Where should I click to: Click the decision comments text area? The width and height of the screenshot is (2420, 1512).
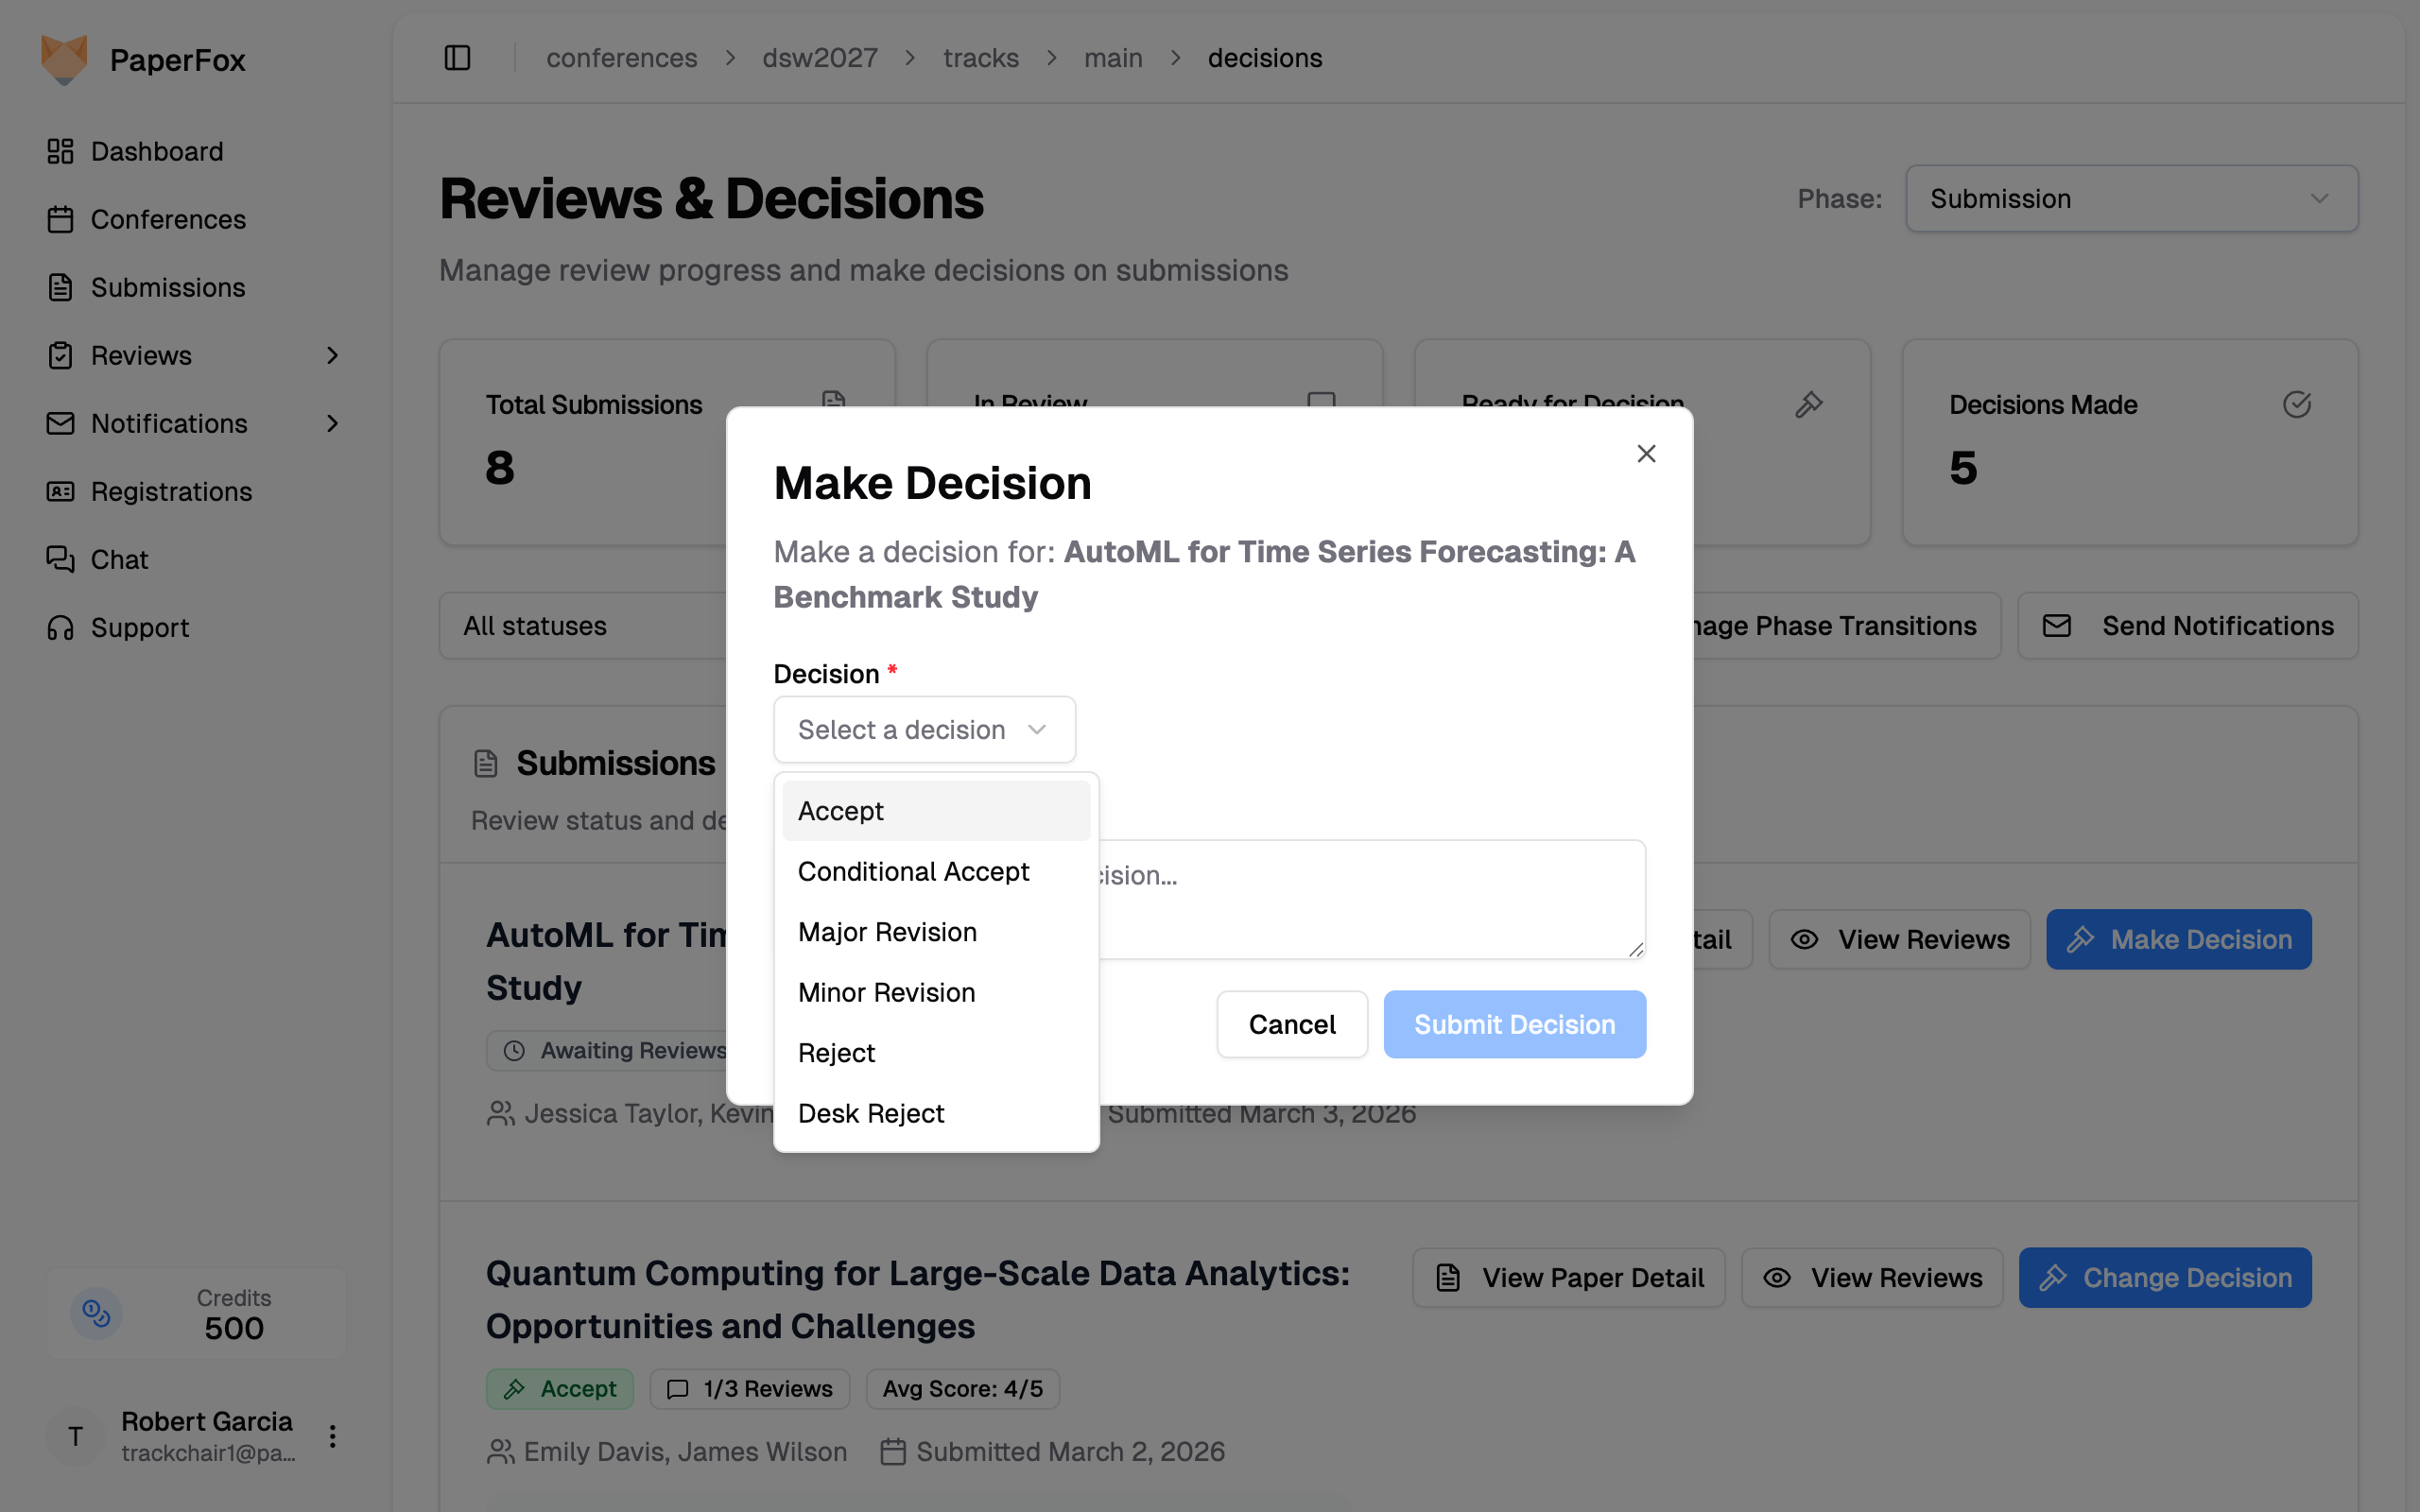click(1370, 900)
